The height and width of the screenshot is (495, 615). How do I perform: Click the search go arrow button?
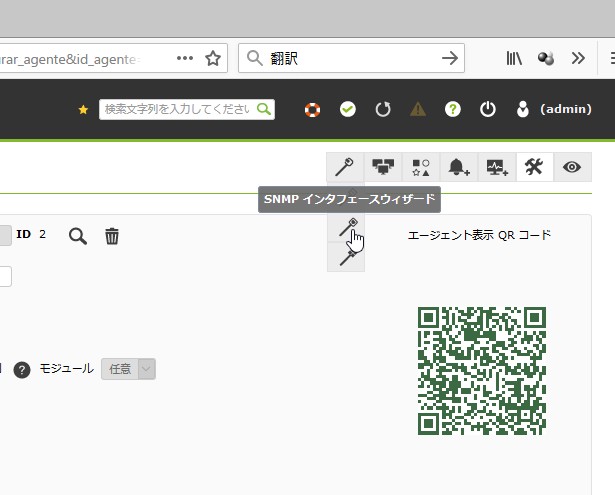coord(450,58)
